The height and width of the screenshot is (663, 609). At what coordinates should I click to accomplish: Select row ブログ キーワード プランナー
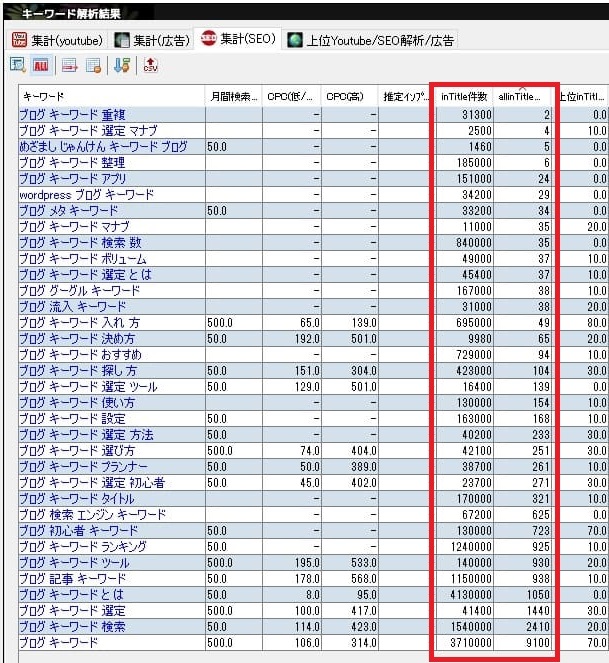[313, 467]
